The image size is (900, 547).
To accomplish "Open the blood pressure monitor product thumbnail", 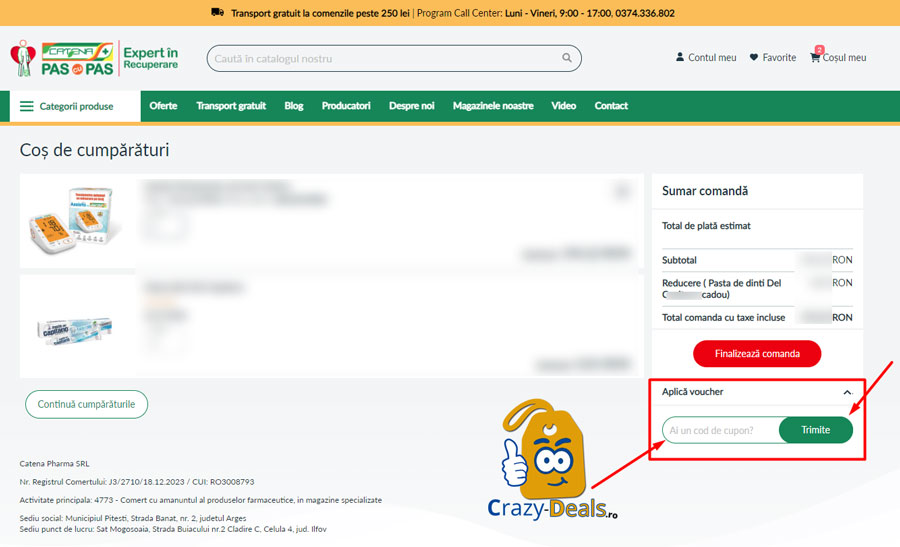I will [76, 220].
